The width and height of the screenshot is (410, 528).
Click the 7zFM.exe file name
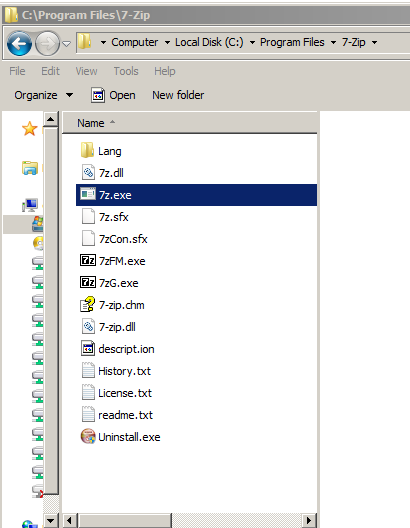(122, 261)
